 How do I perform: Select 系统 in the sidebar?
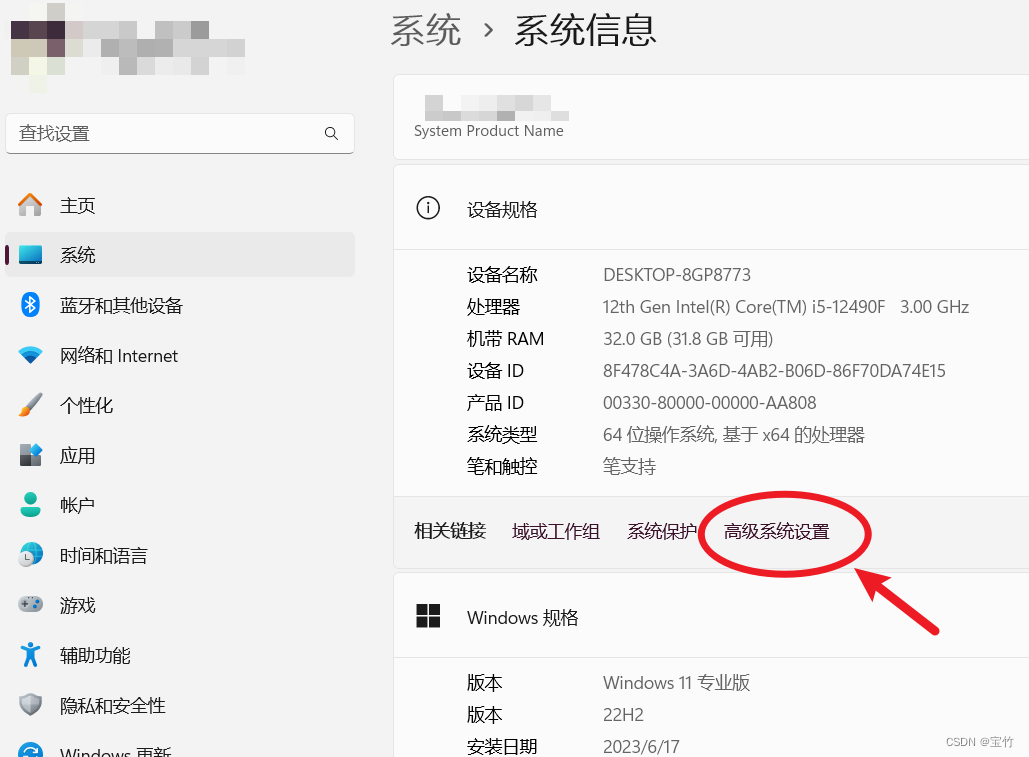[180, 255]
